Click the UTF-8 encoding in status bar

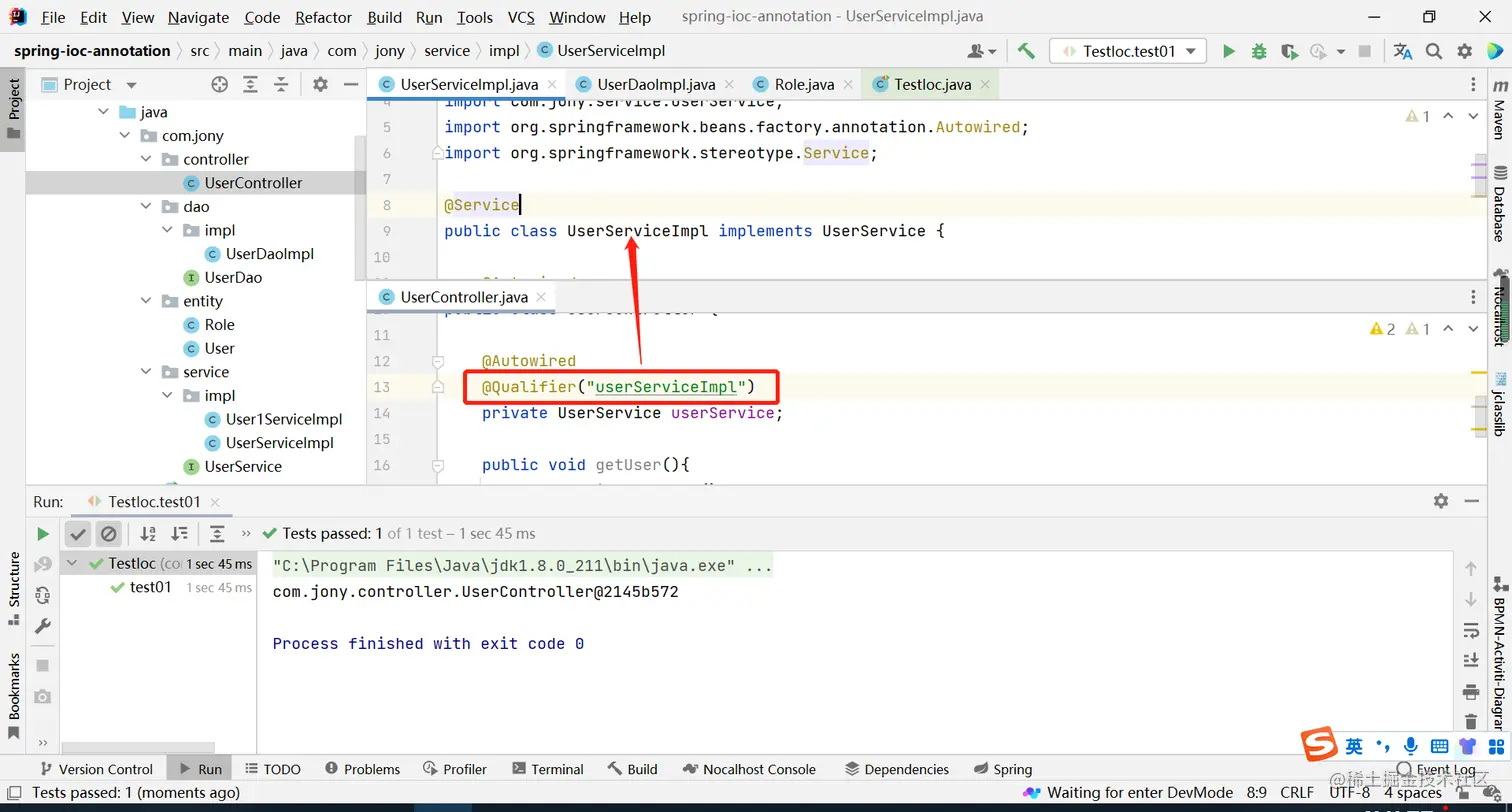[x=1349, y=792]
